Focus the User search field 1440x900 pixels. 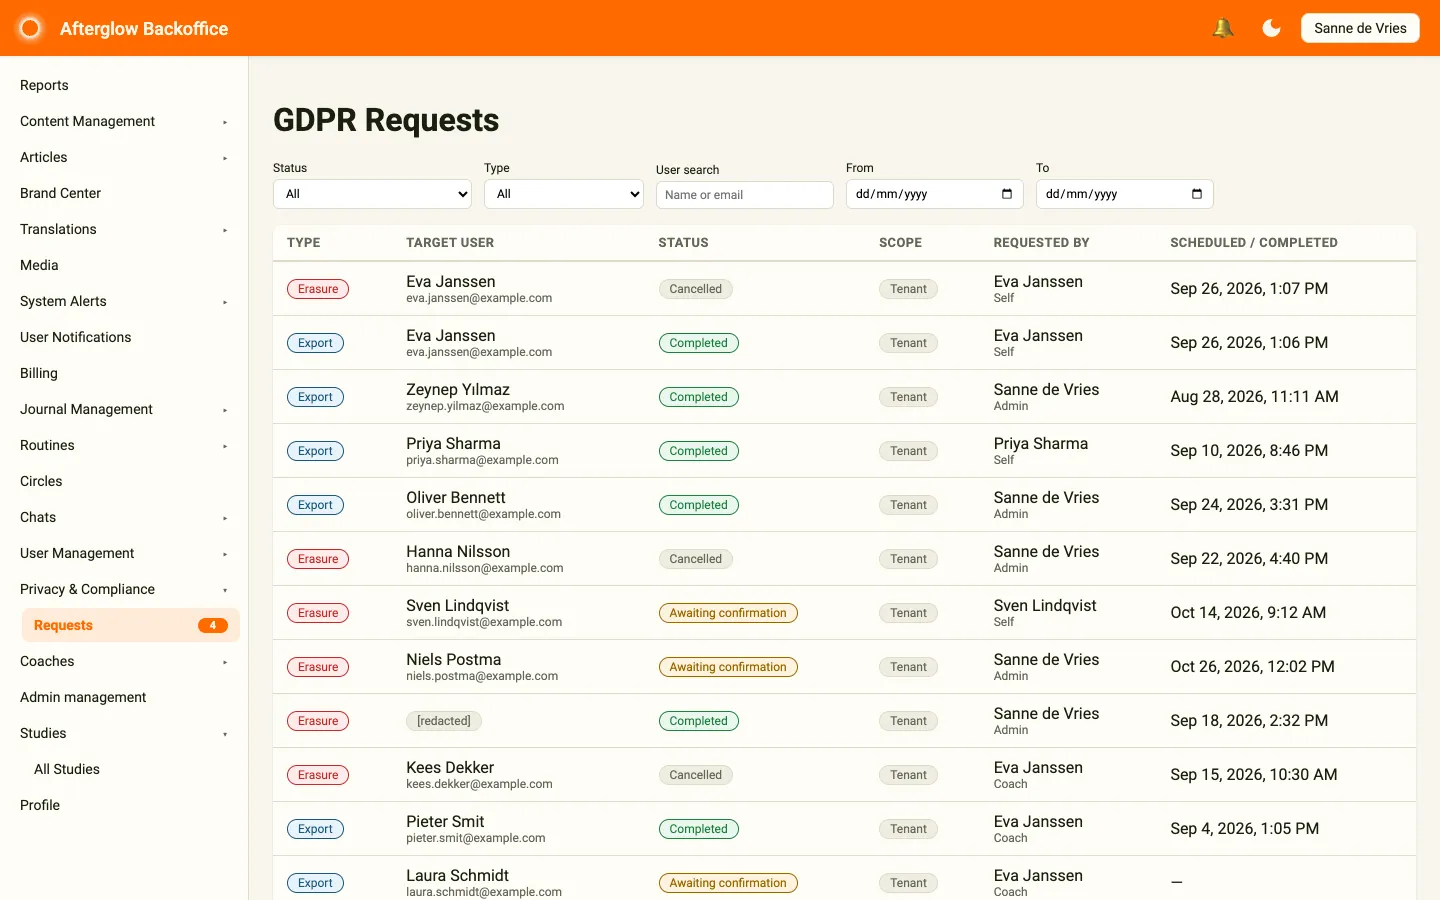click(744, 195)
